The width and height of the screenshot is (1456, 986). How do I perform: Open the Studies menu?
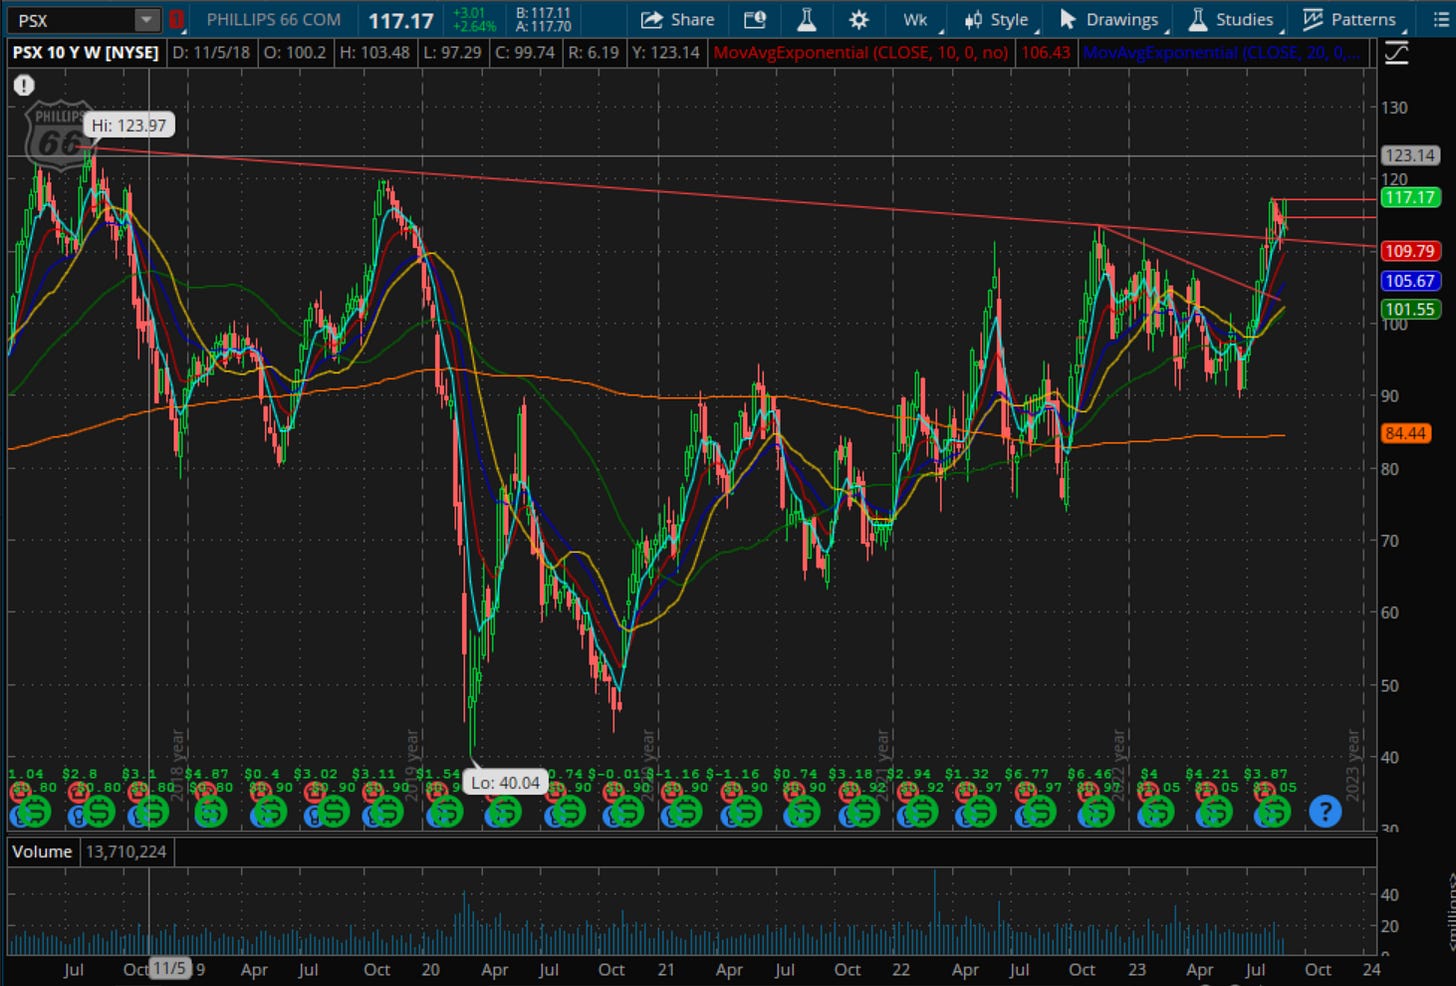click(x=1231, y=20)
